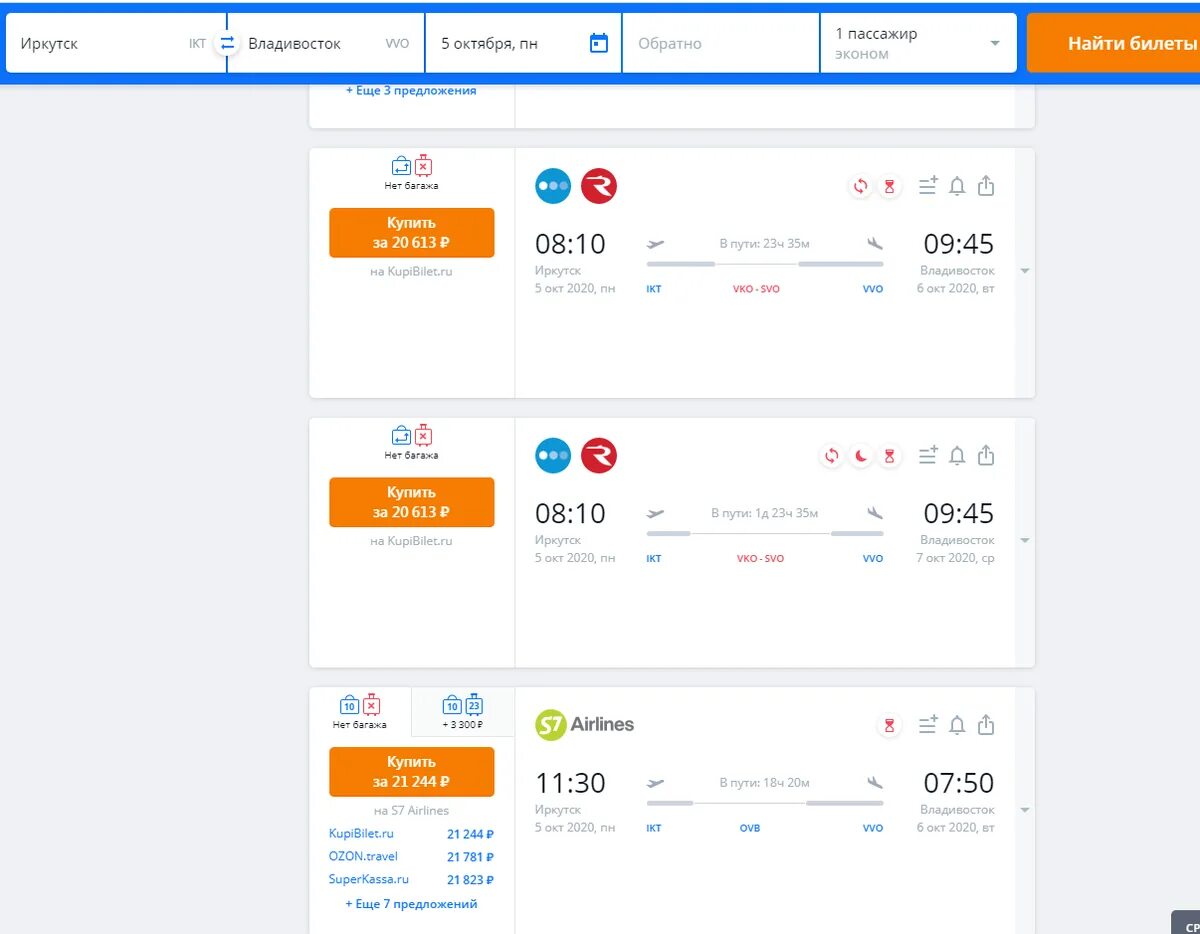Image resolution: width=1200 pixels, height=934 pixels.
Task: Set price alert bell on 1д 23ч 35м flight
Action: 957,456
